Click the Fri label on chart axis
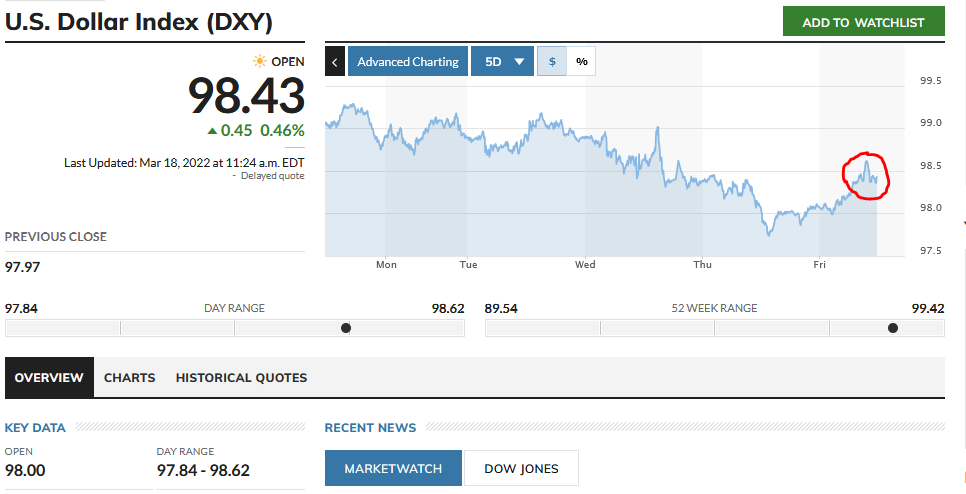The image size is (966, 494). pos(819,264)
